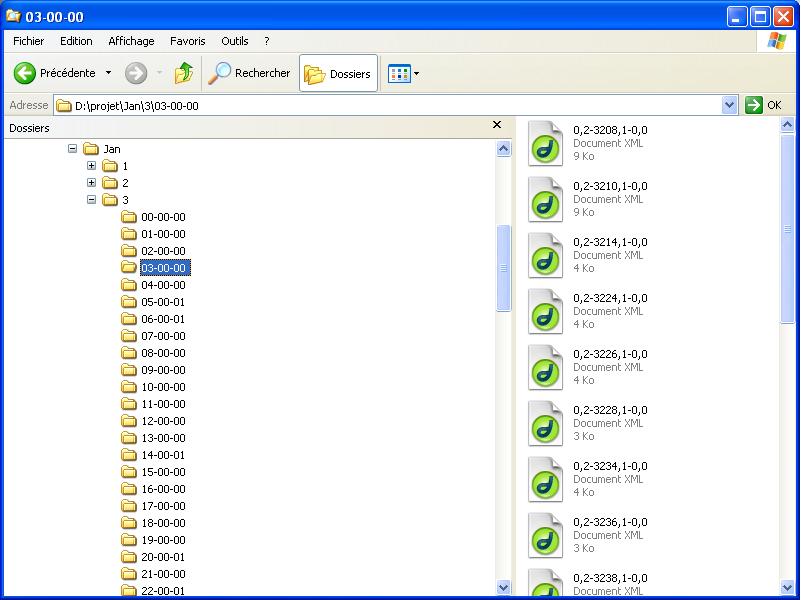Click the 16-00-00 folder icon
This screenshot has height=600, width=806.
[x=129, y=489]
